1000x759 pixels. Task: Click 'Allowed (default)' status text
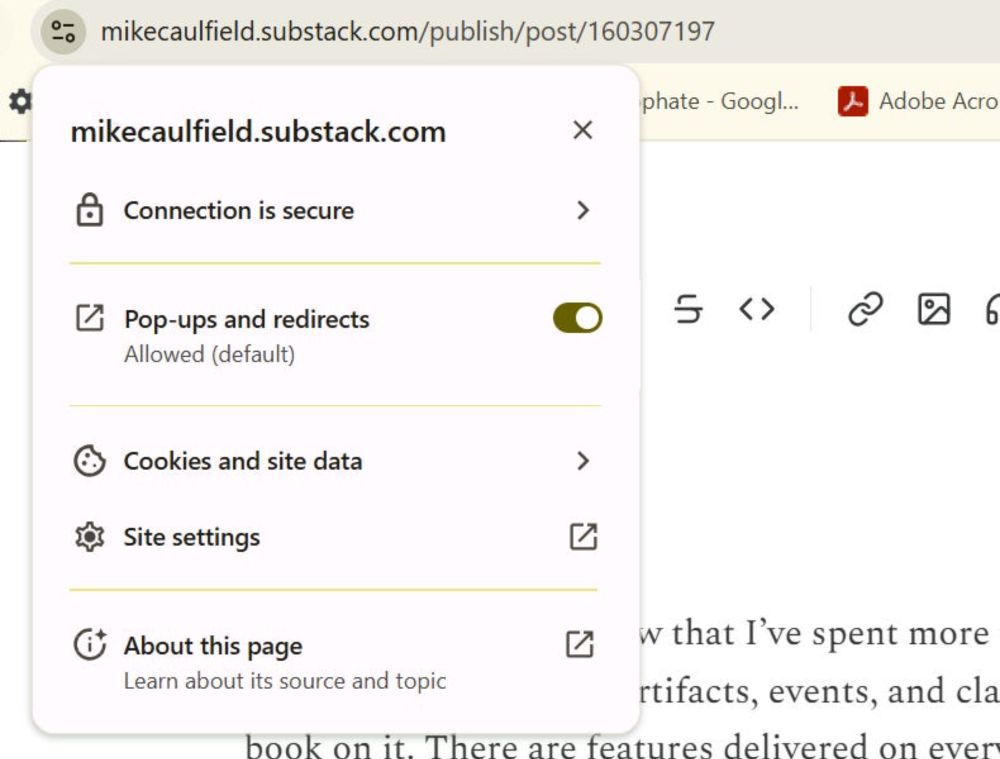(210, 354)
